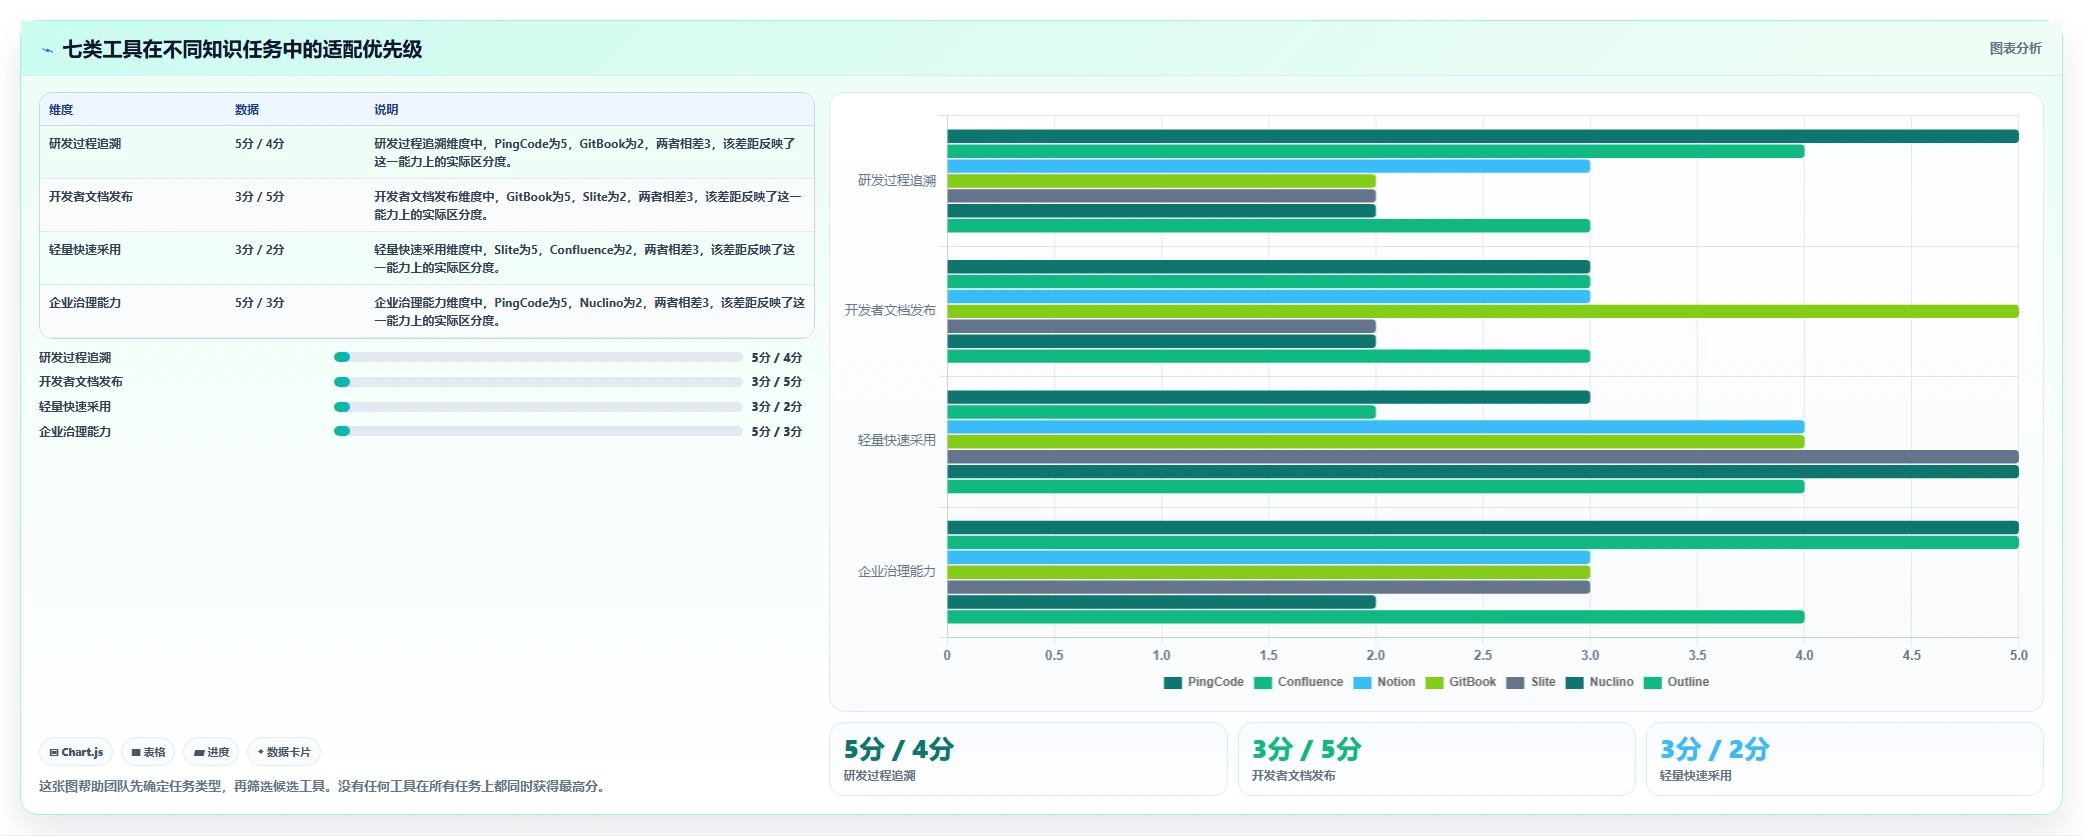Viewport: 2083px width, 836px height.
Task: Select the 进度 chip
Action: pyautogui.click(x=211, y=752)
